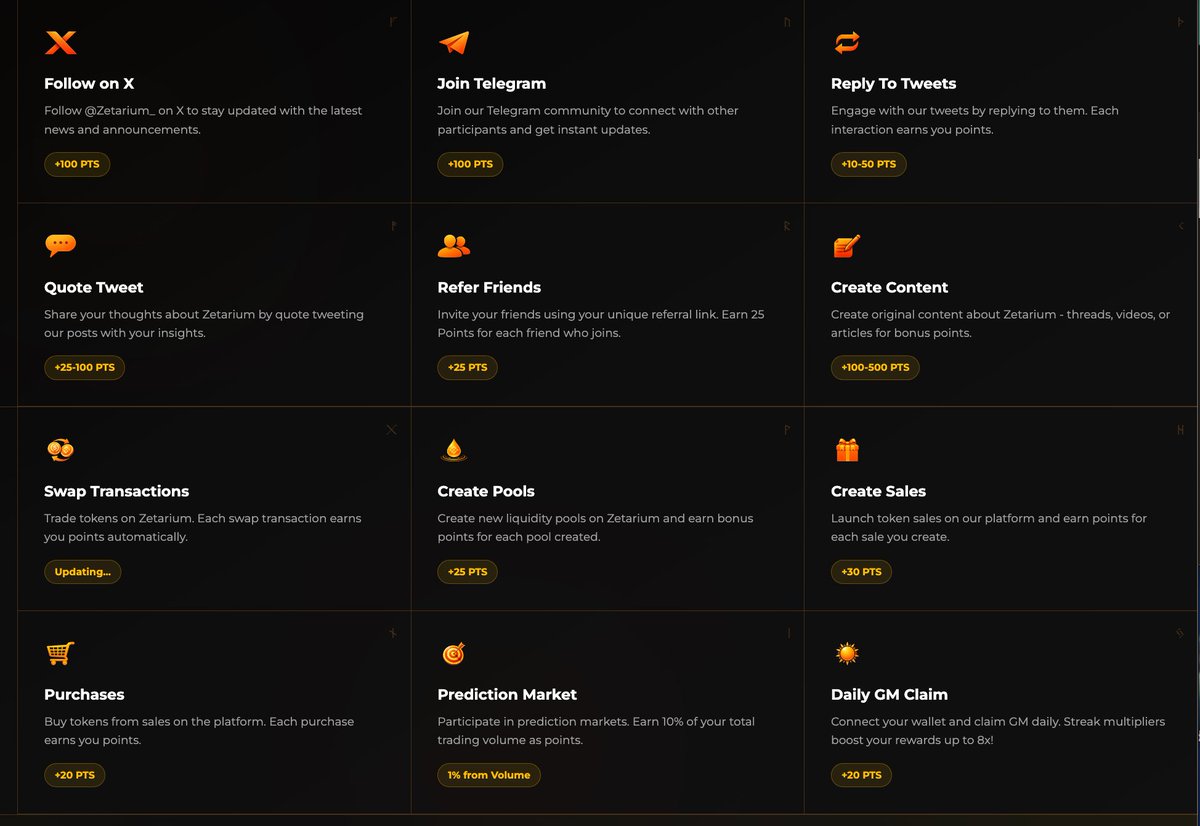Click the shopping cart icon for Purchases
The height and width of the screenshot is (826, 1200).
point(60,653)
